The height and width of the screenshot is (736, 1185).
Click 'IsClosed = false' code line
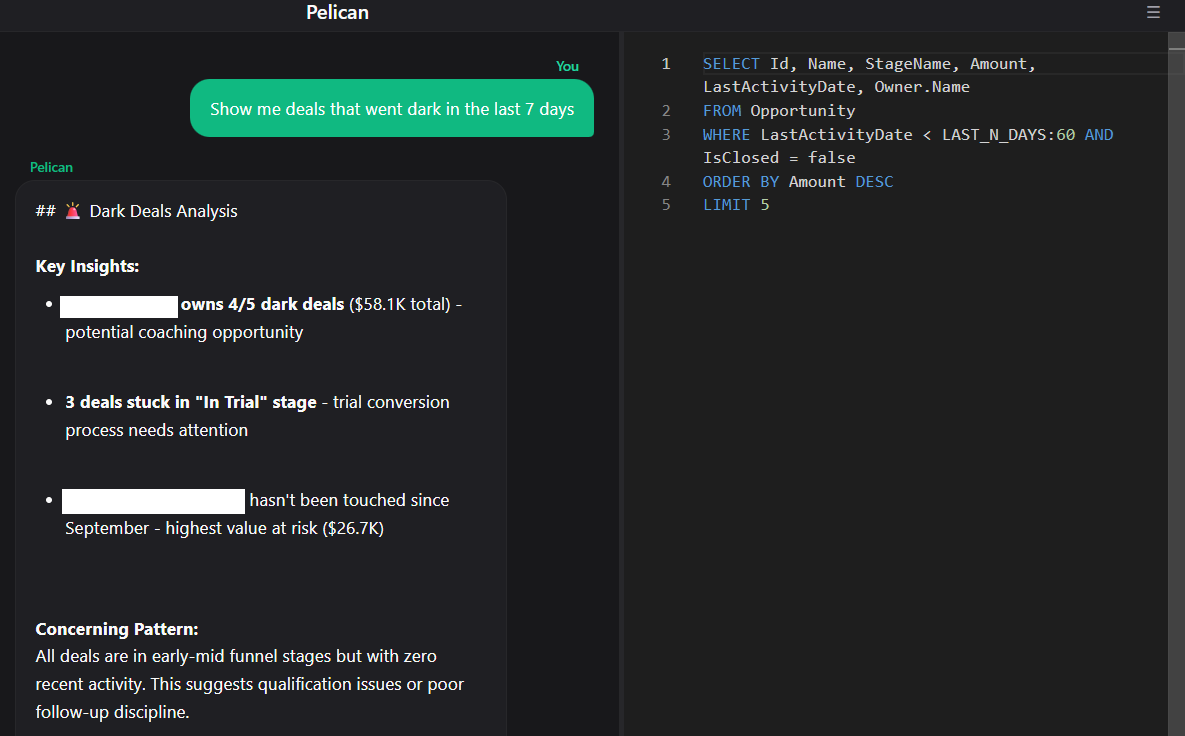[x=778, y=158]
